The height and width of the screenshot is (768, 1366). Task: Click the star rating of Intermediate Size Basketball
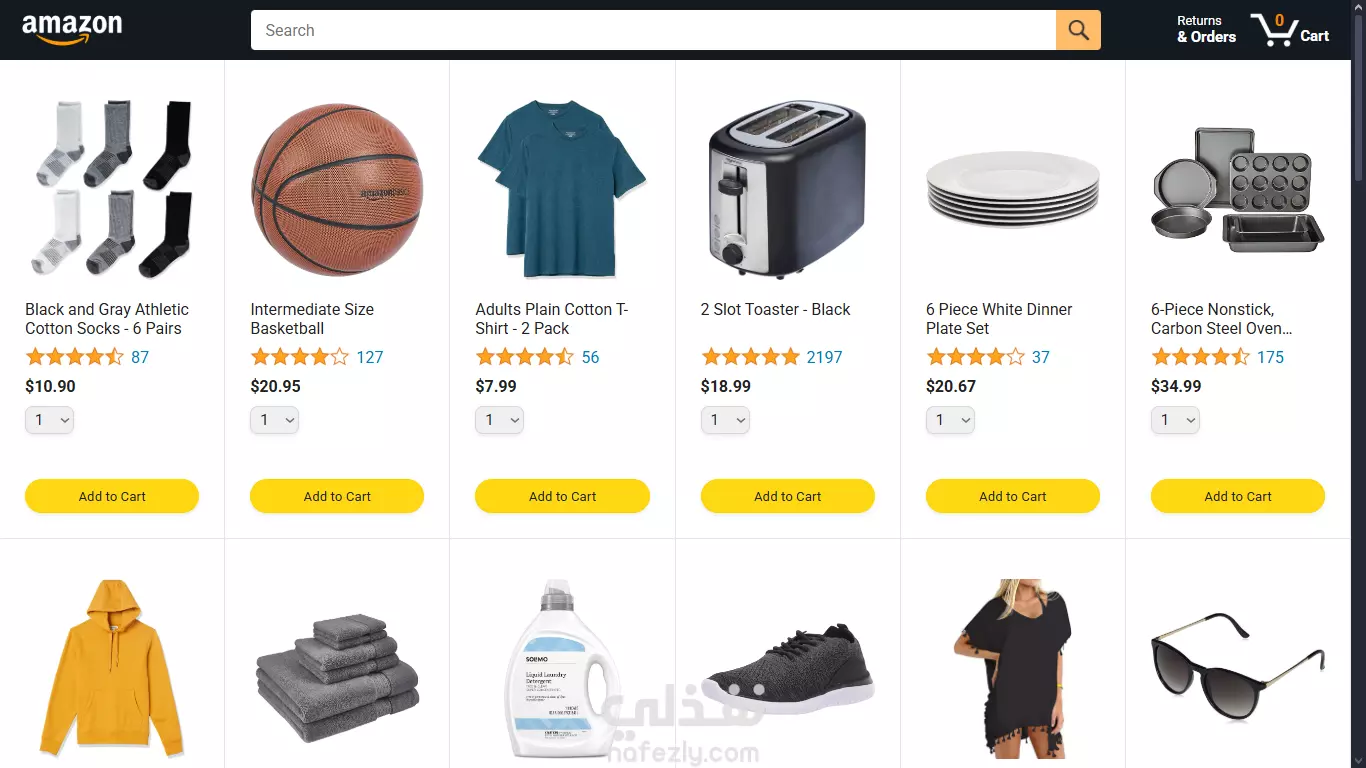[x=299, y=357]
